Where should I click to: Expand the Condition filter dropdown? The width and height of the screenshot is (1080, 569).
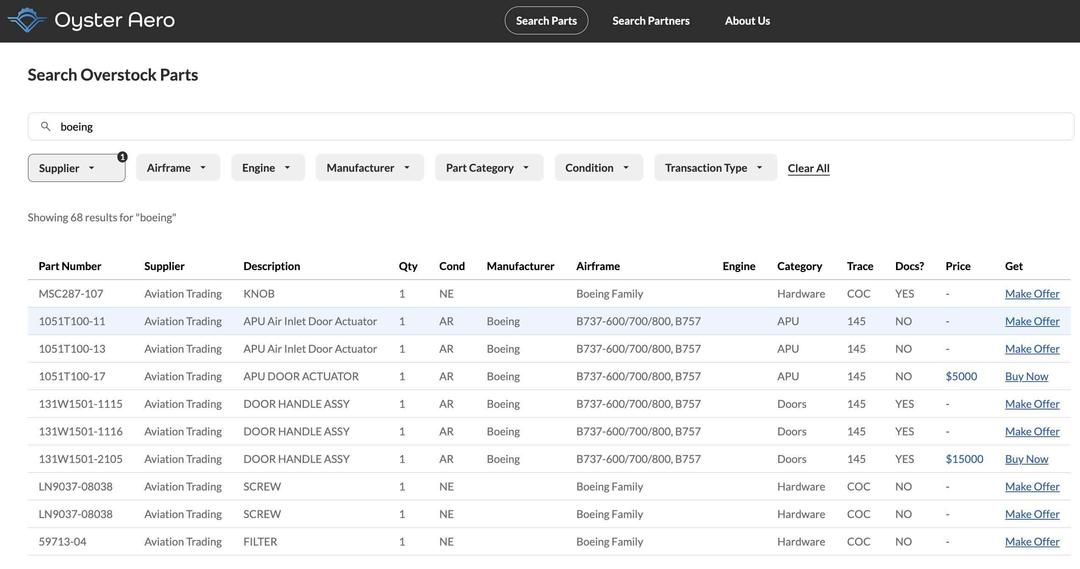[x=598, y=168]
